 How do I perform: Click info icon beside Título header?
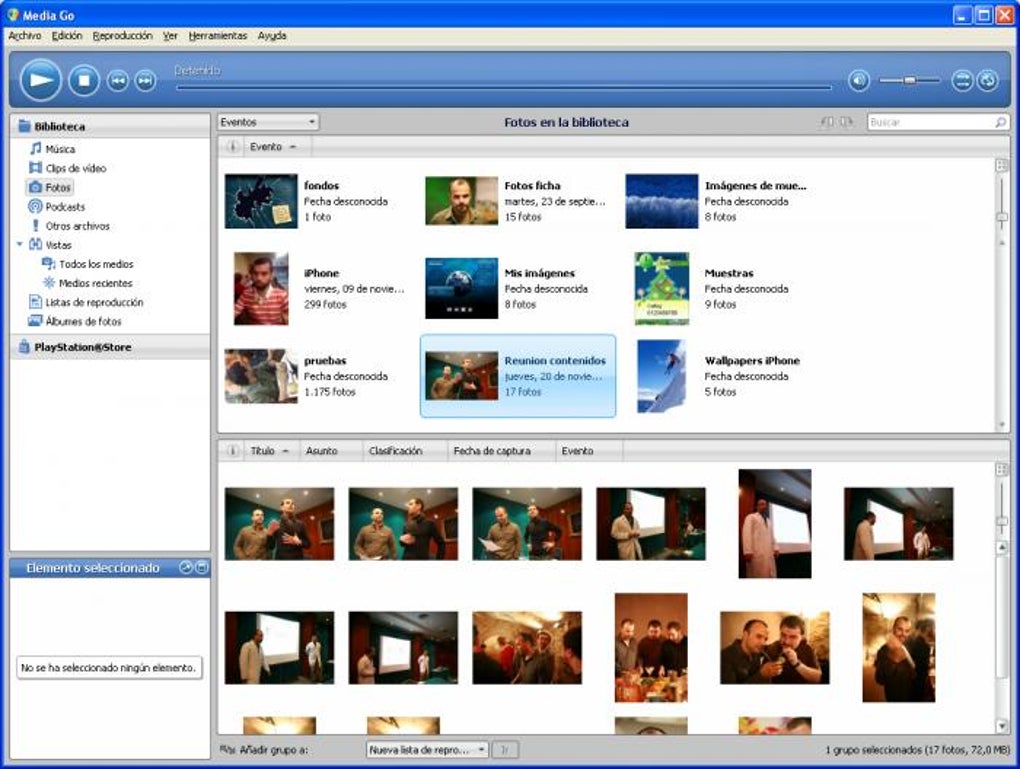pos(232,451)
